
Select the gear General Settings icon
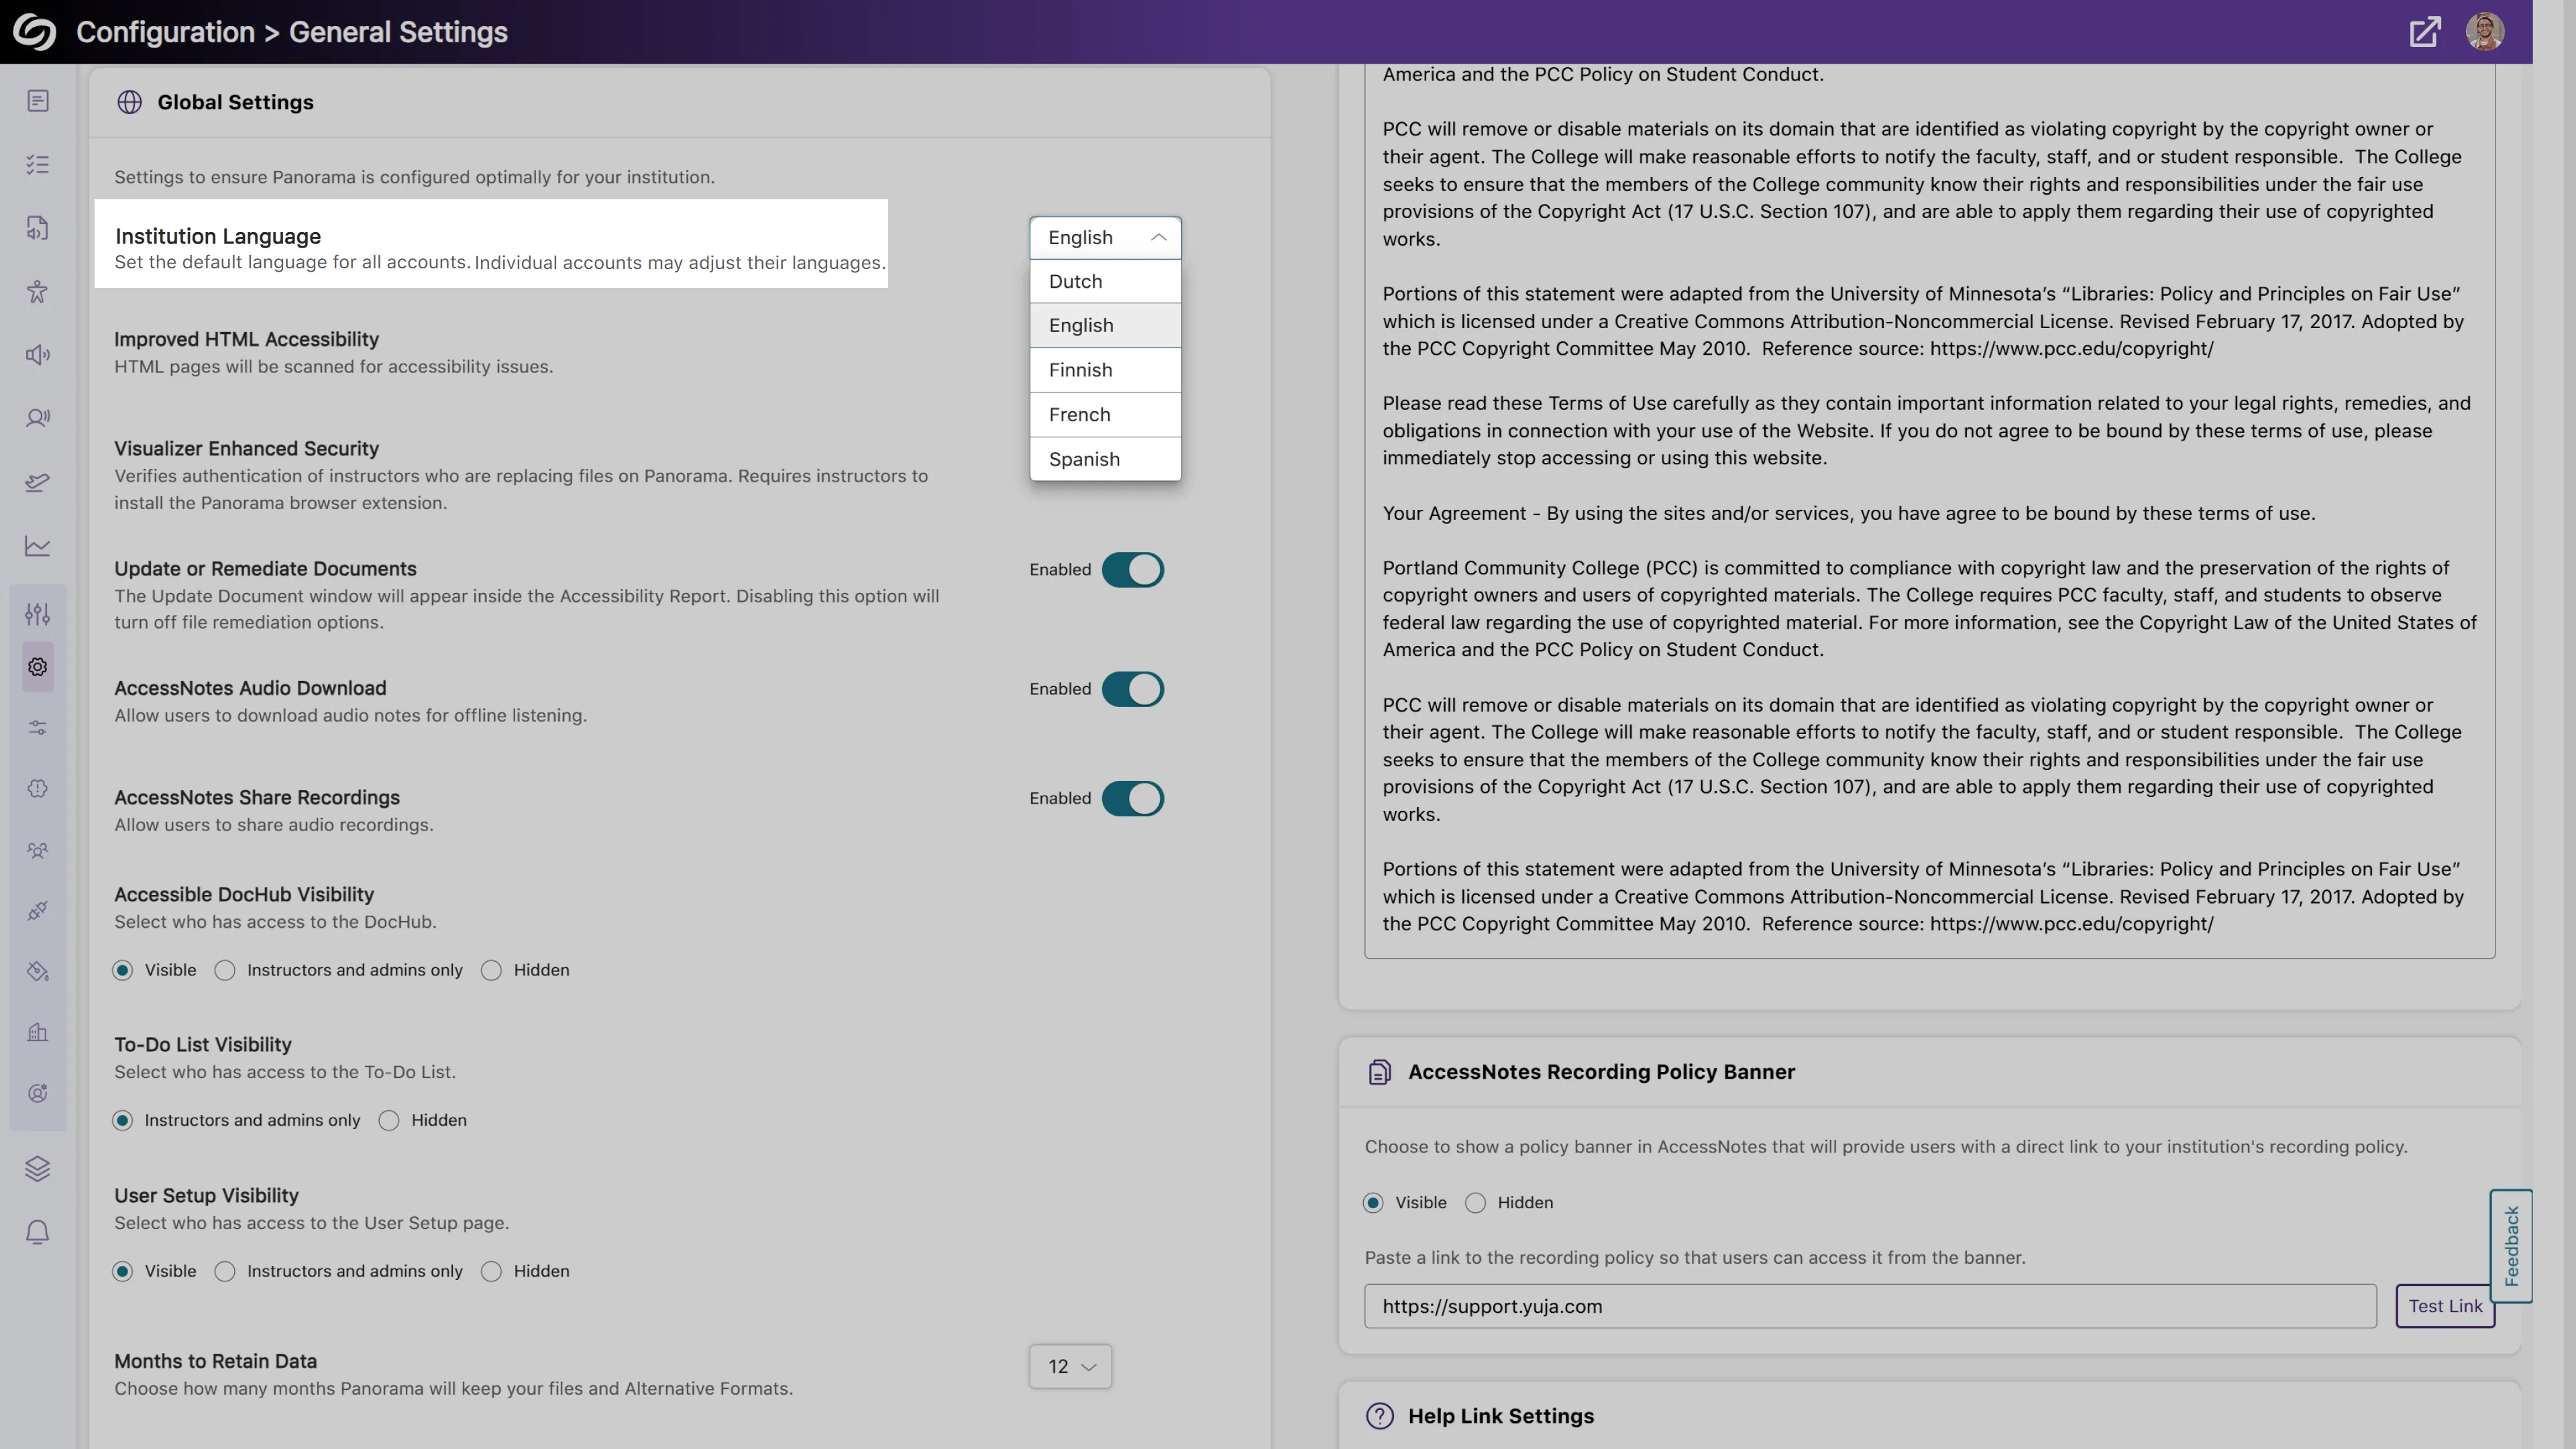(x=38, y=667)
